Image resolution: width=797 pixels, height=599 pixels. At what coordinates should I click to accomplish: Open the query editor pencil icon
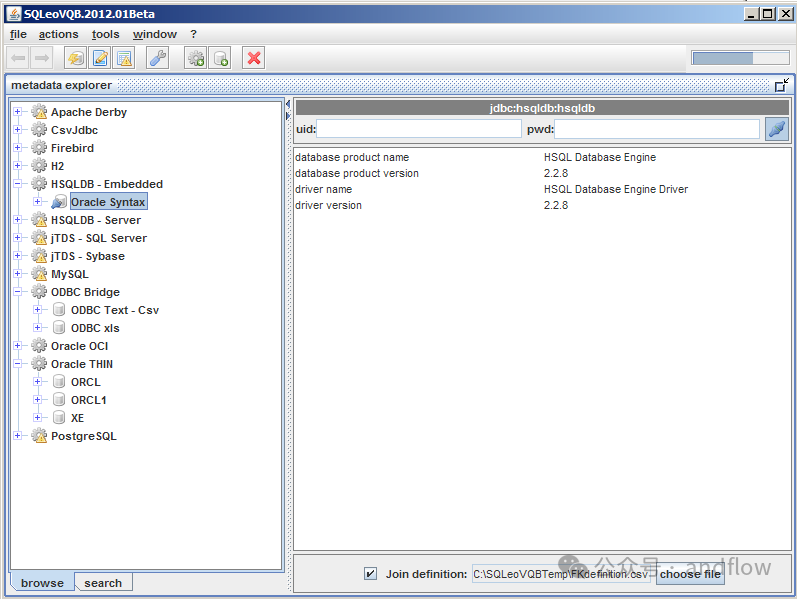coord(101,58)
